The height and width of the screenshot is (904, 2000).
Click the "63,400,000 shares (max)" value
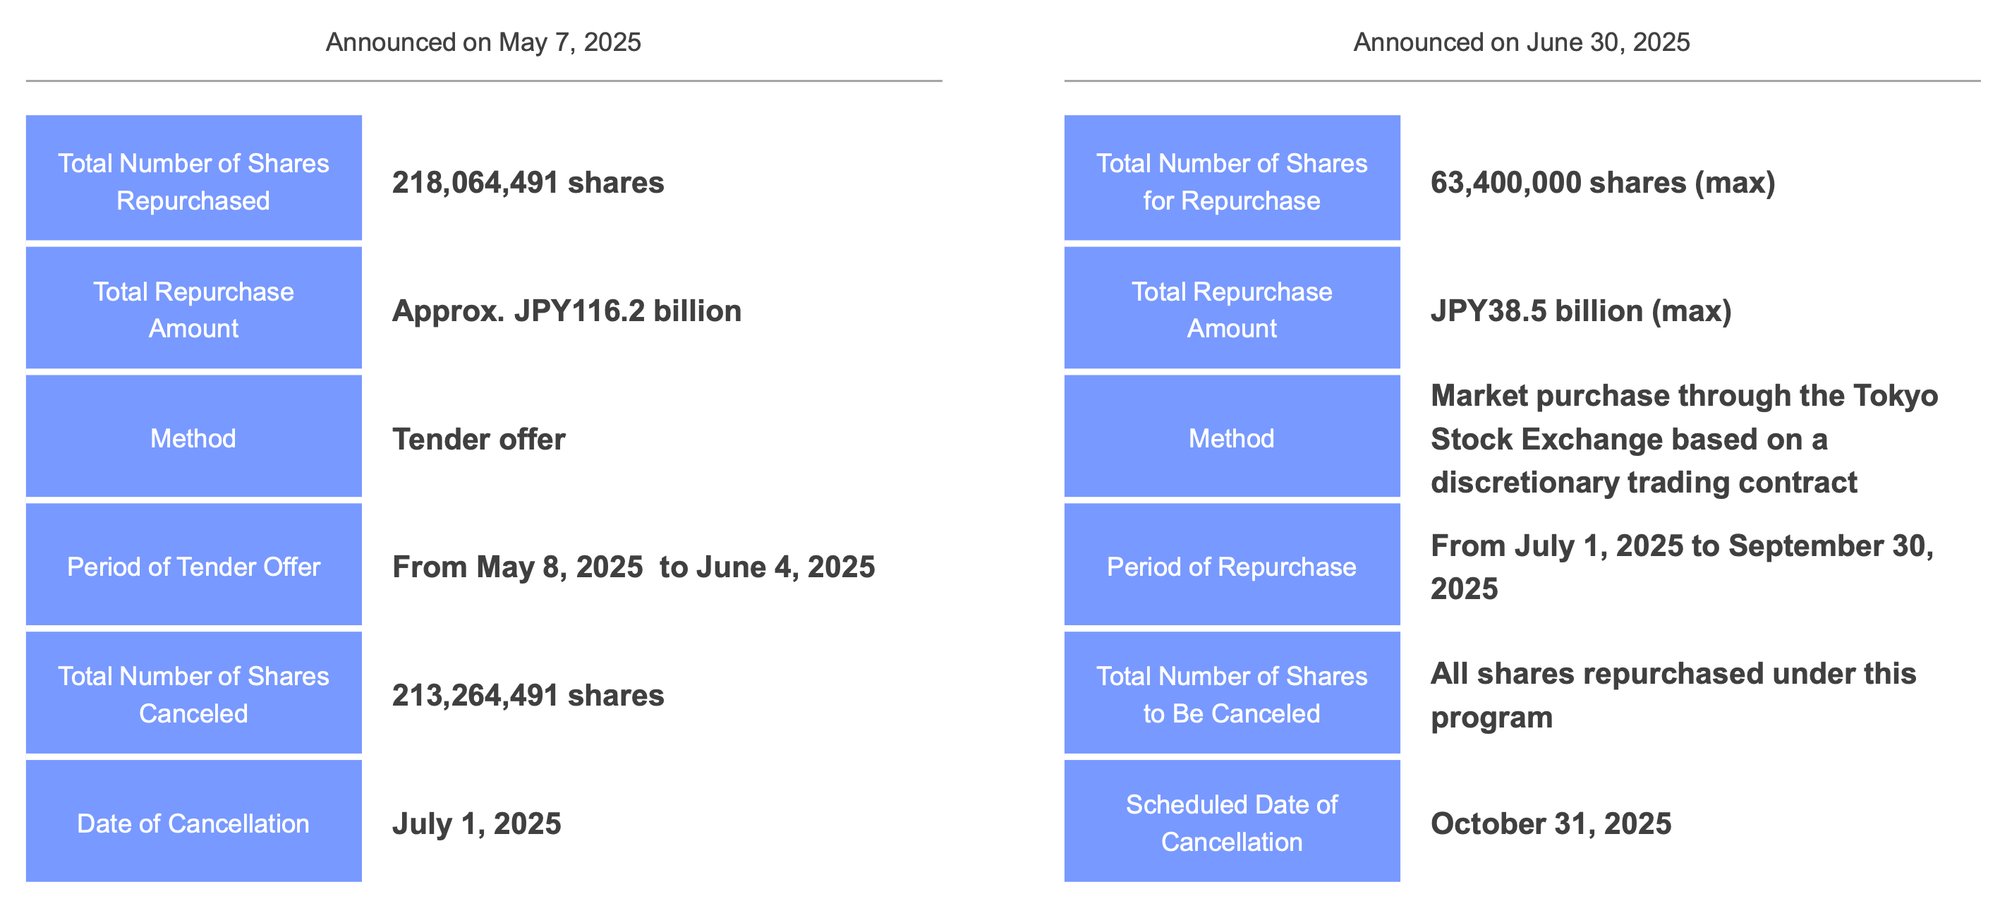1602,183
